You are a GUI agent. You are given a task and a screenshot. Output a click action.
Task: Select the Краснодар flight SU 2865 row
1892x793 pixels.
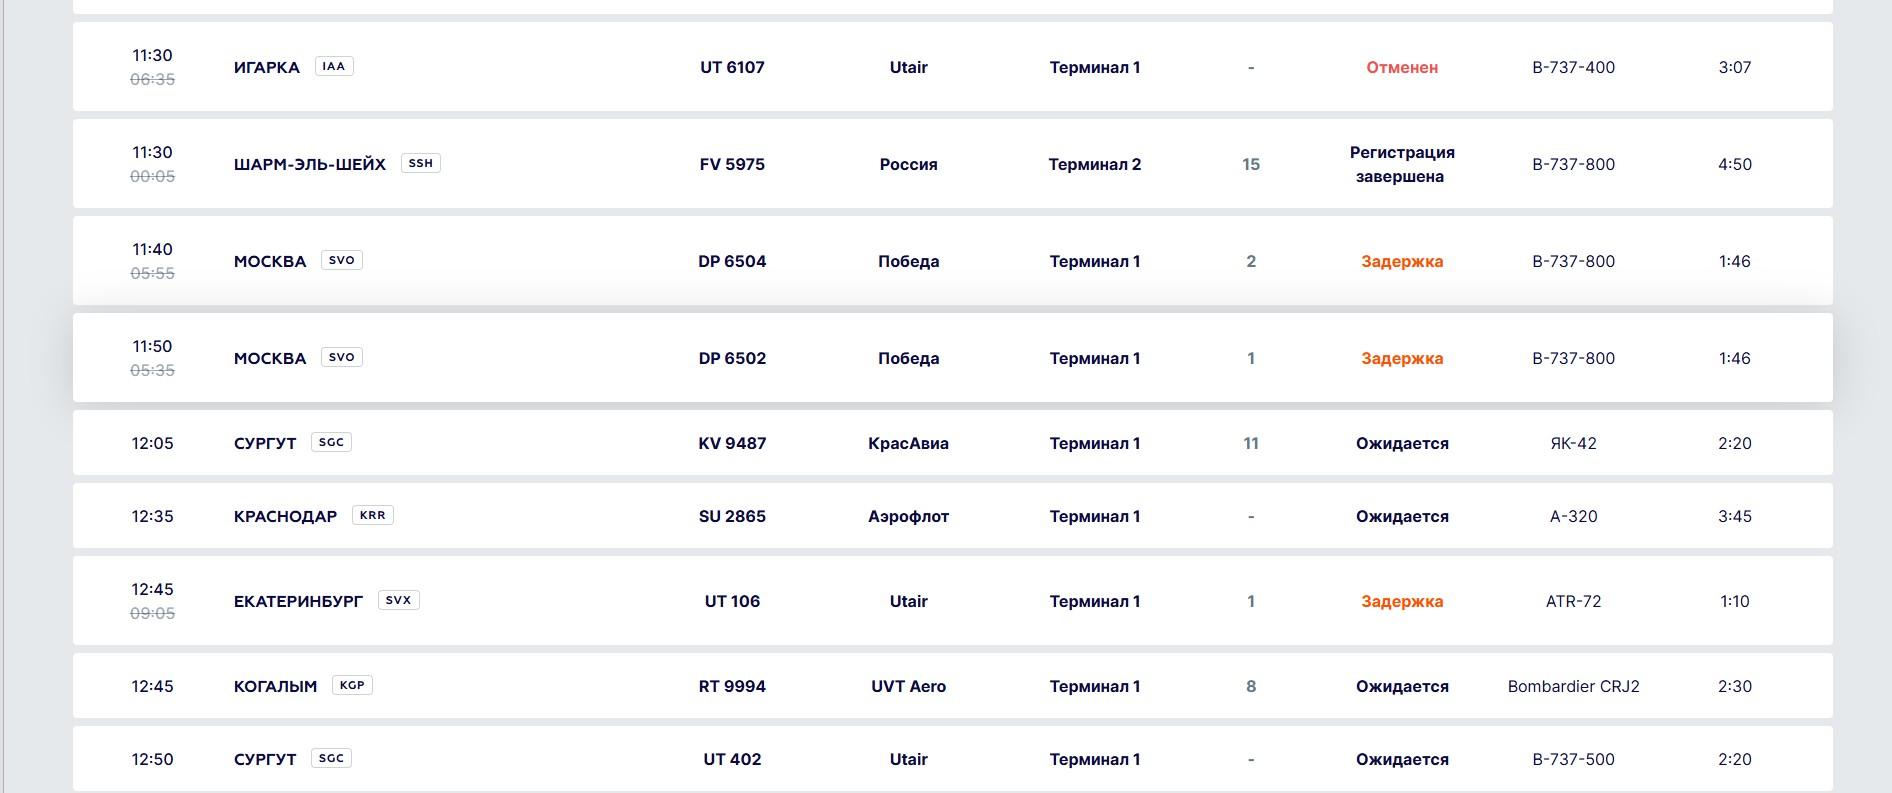(732, 516)
